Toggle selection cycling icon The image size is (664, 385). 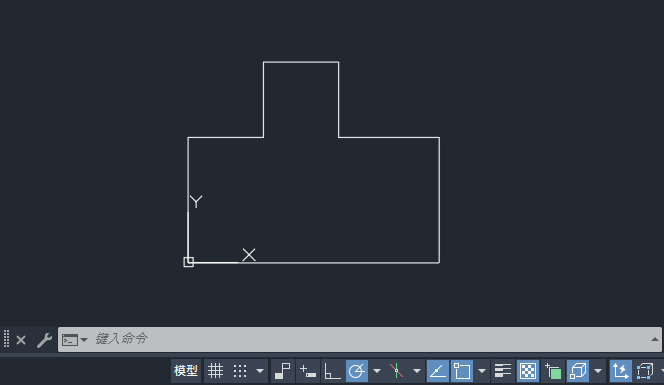[553, 371]
